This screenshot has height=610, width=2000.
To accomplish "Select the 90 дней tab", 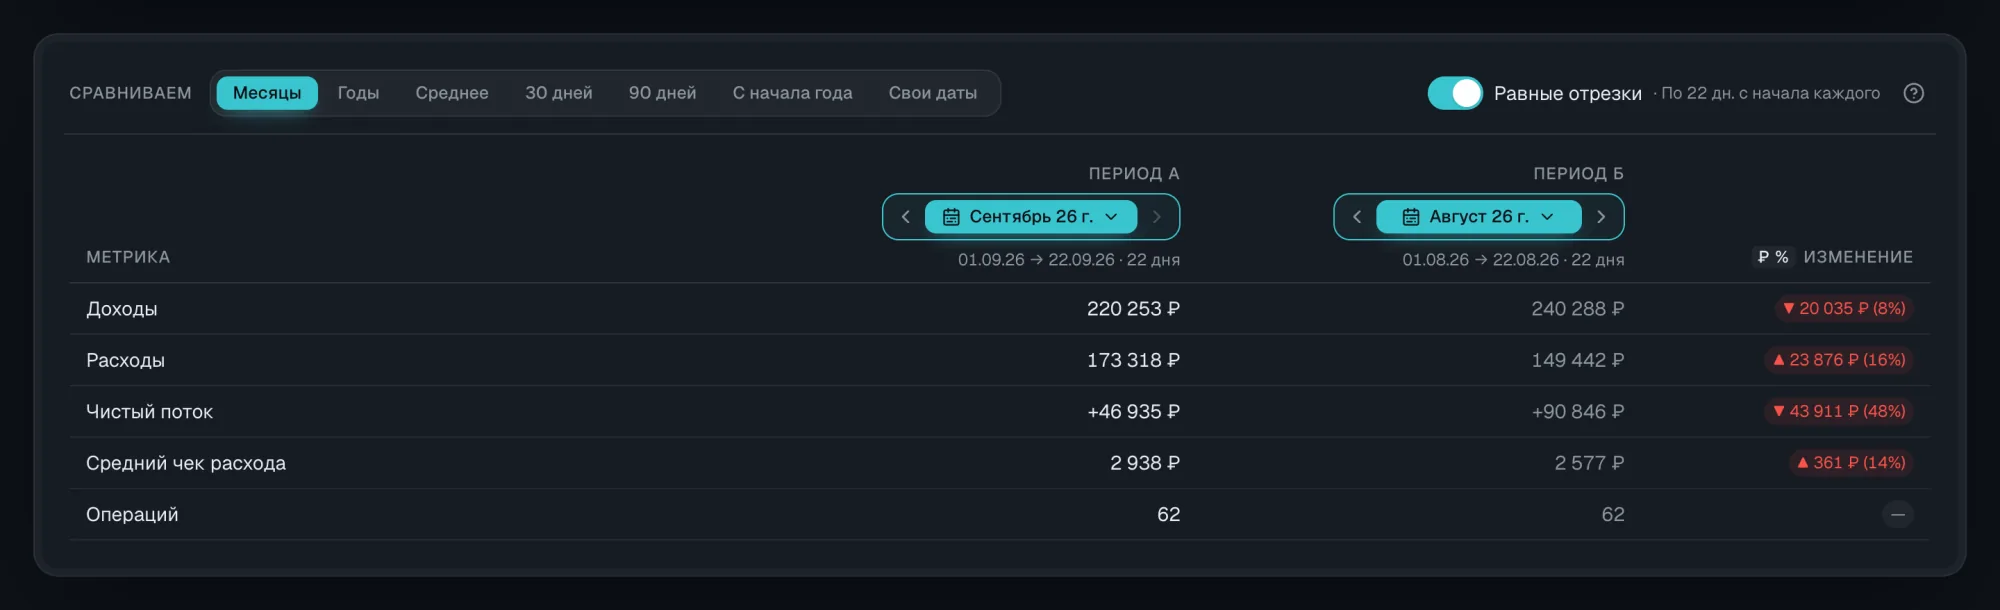I will tap(663, 93).
